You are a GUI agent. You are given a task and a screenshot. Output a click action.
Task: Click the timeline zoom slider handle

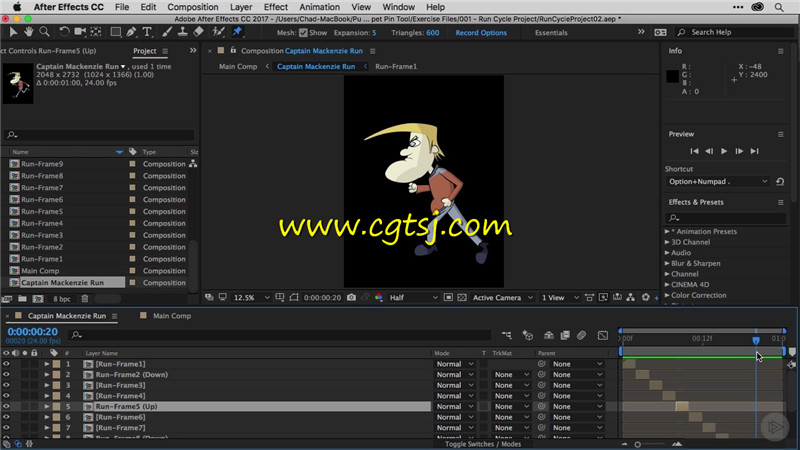point(637,444)
